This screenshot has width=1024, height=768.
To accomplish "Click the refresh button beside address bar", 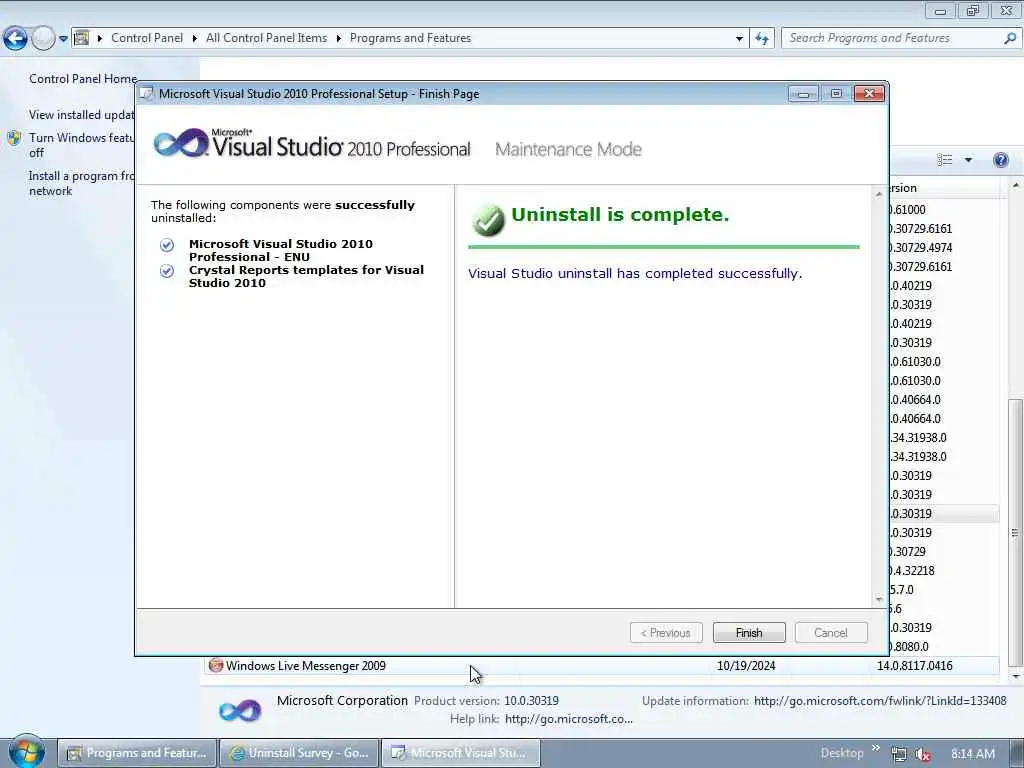I will pos(761,39).
